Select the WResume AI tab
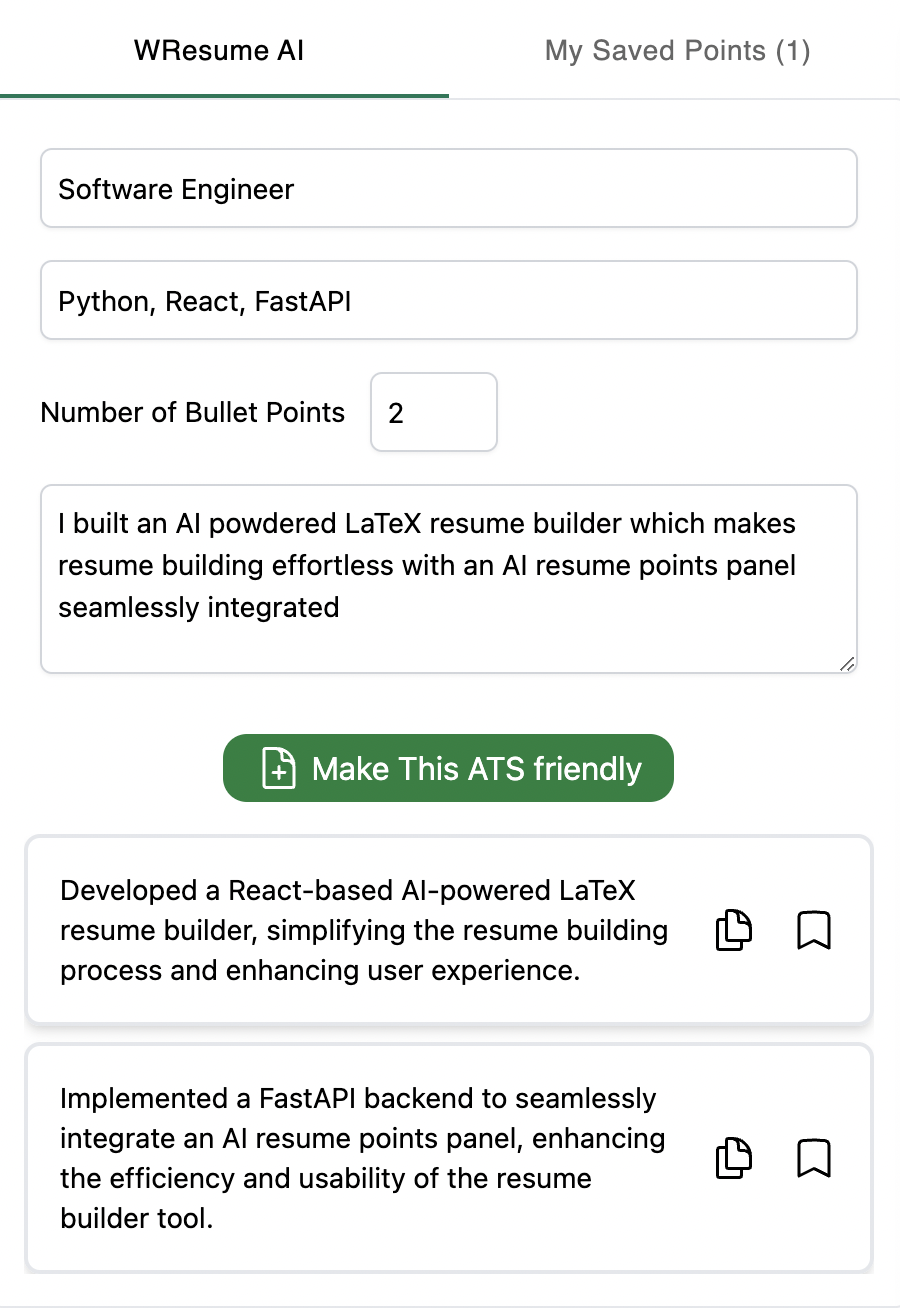 [219, 50]
